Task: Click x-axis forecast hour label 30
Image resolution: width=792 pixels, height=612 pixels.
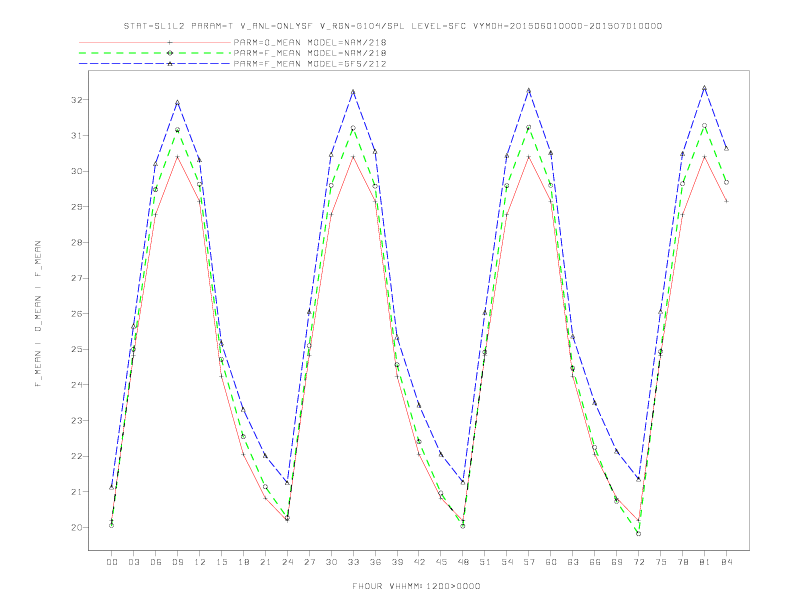Action: click(x=331, y=562)
